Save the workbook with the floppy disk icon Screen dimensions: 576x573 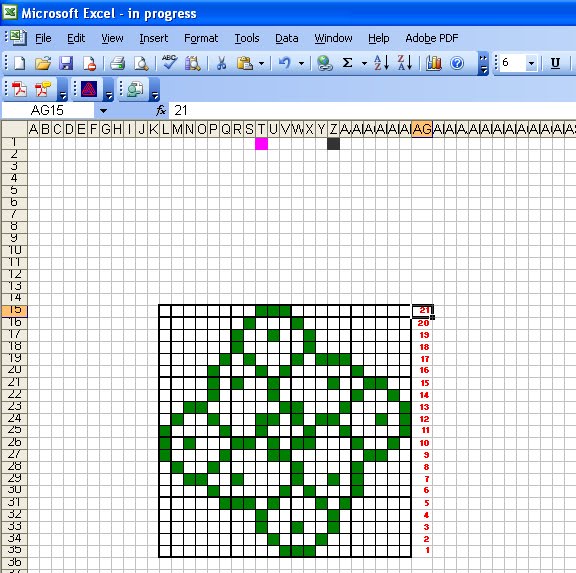click(x=66, y=63)
